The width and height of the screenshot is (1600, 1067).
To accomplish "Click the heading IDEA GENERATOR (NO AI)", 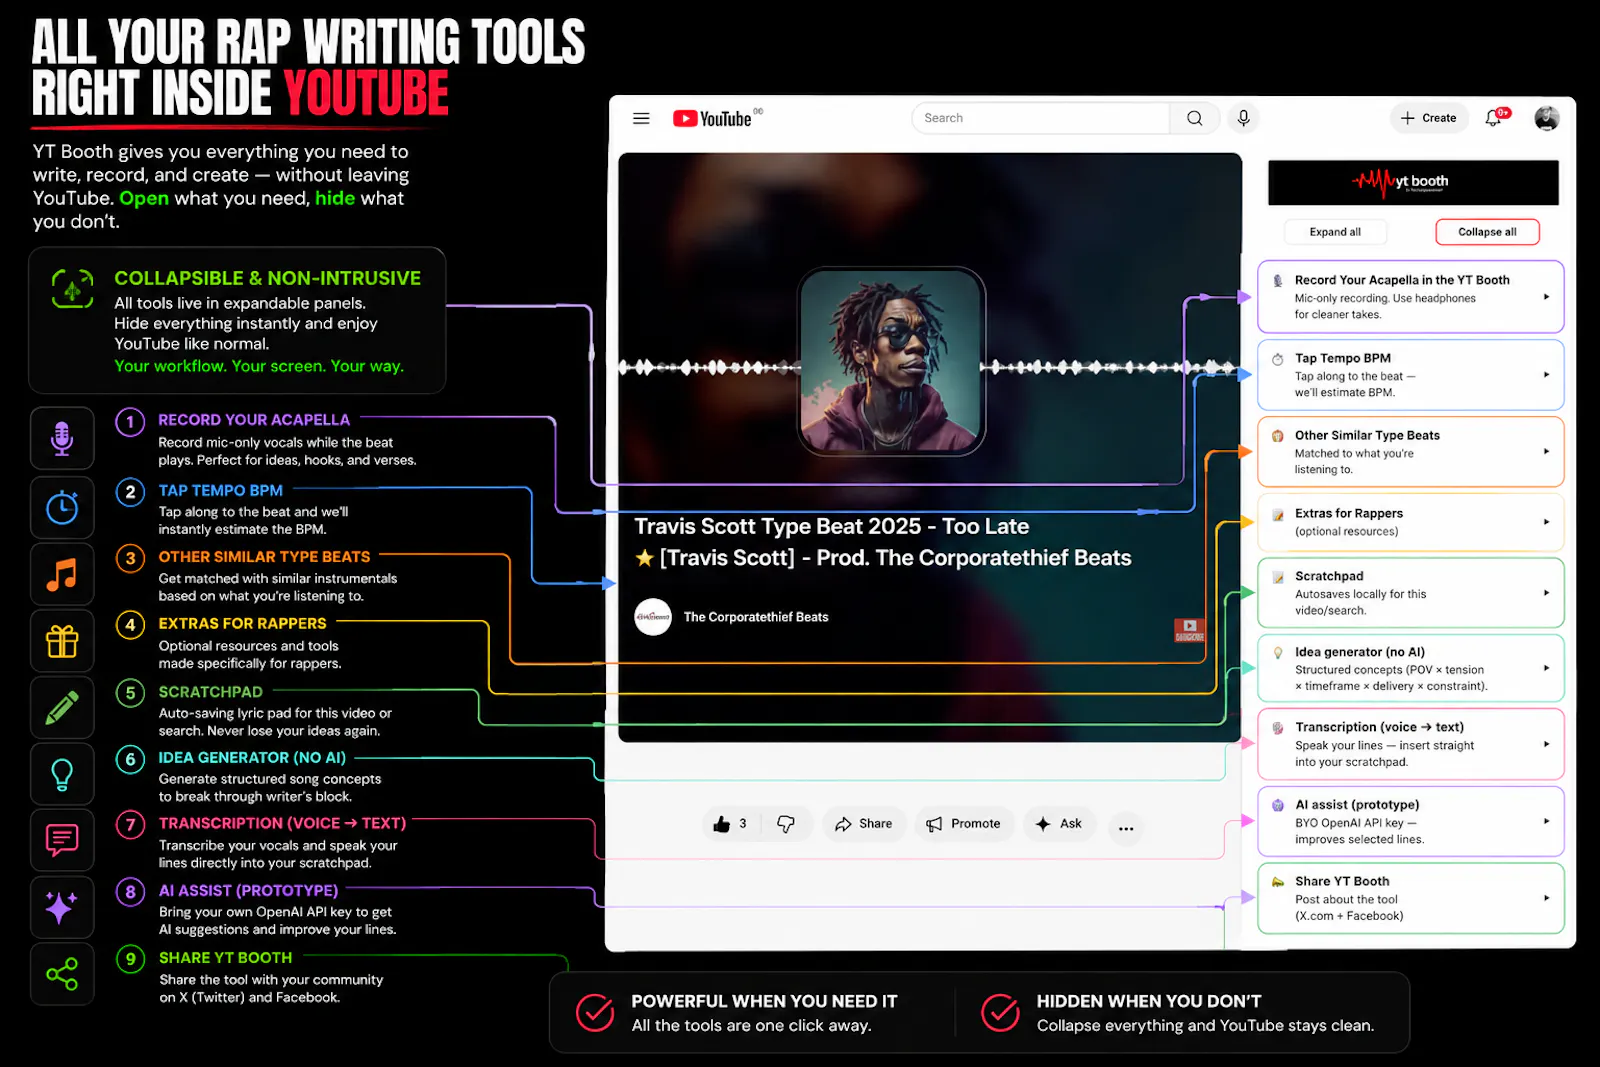I will (252, 758).
